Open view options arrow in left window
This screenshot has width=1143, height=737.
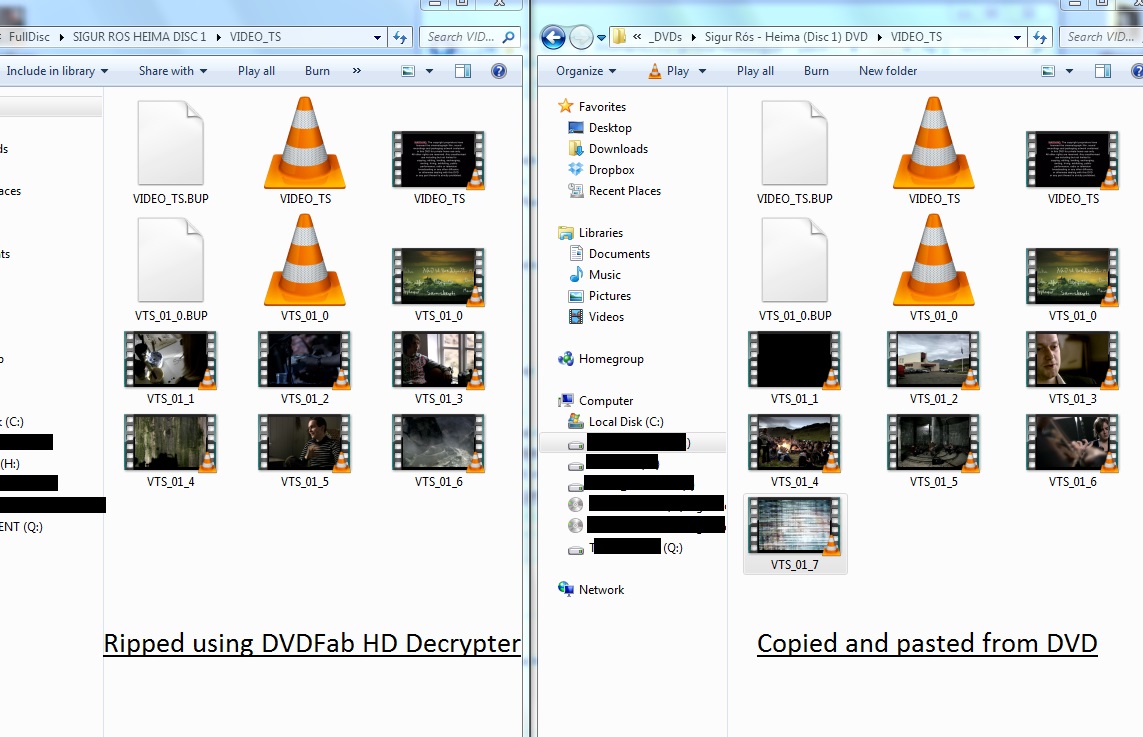pos(429,71)
